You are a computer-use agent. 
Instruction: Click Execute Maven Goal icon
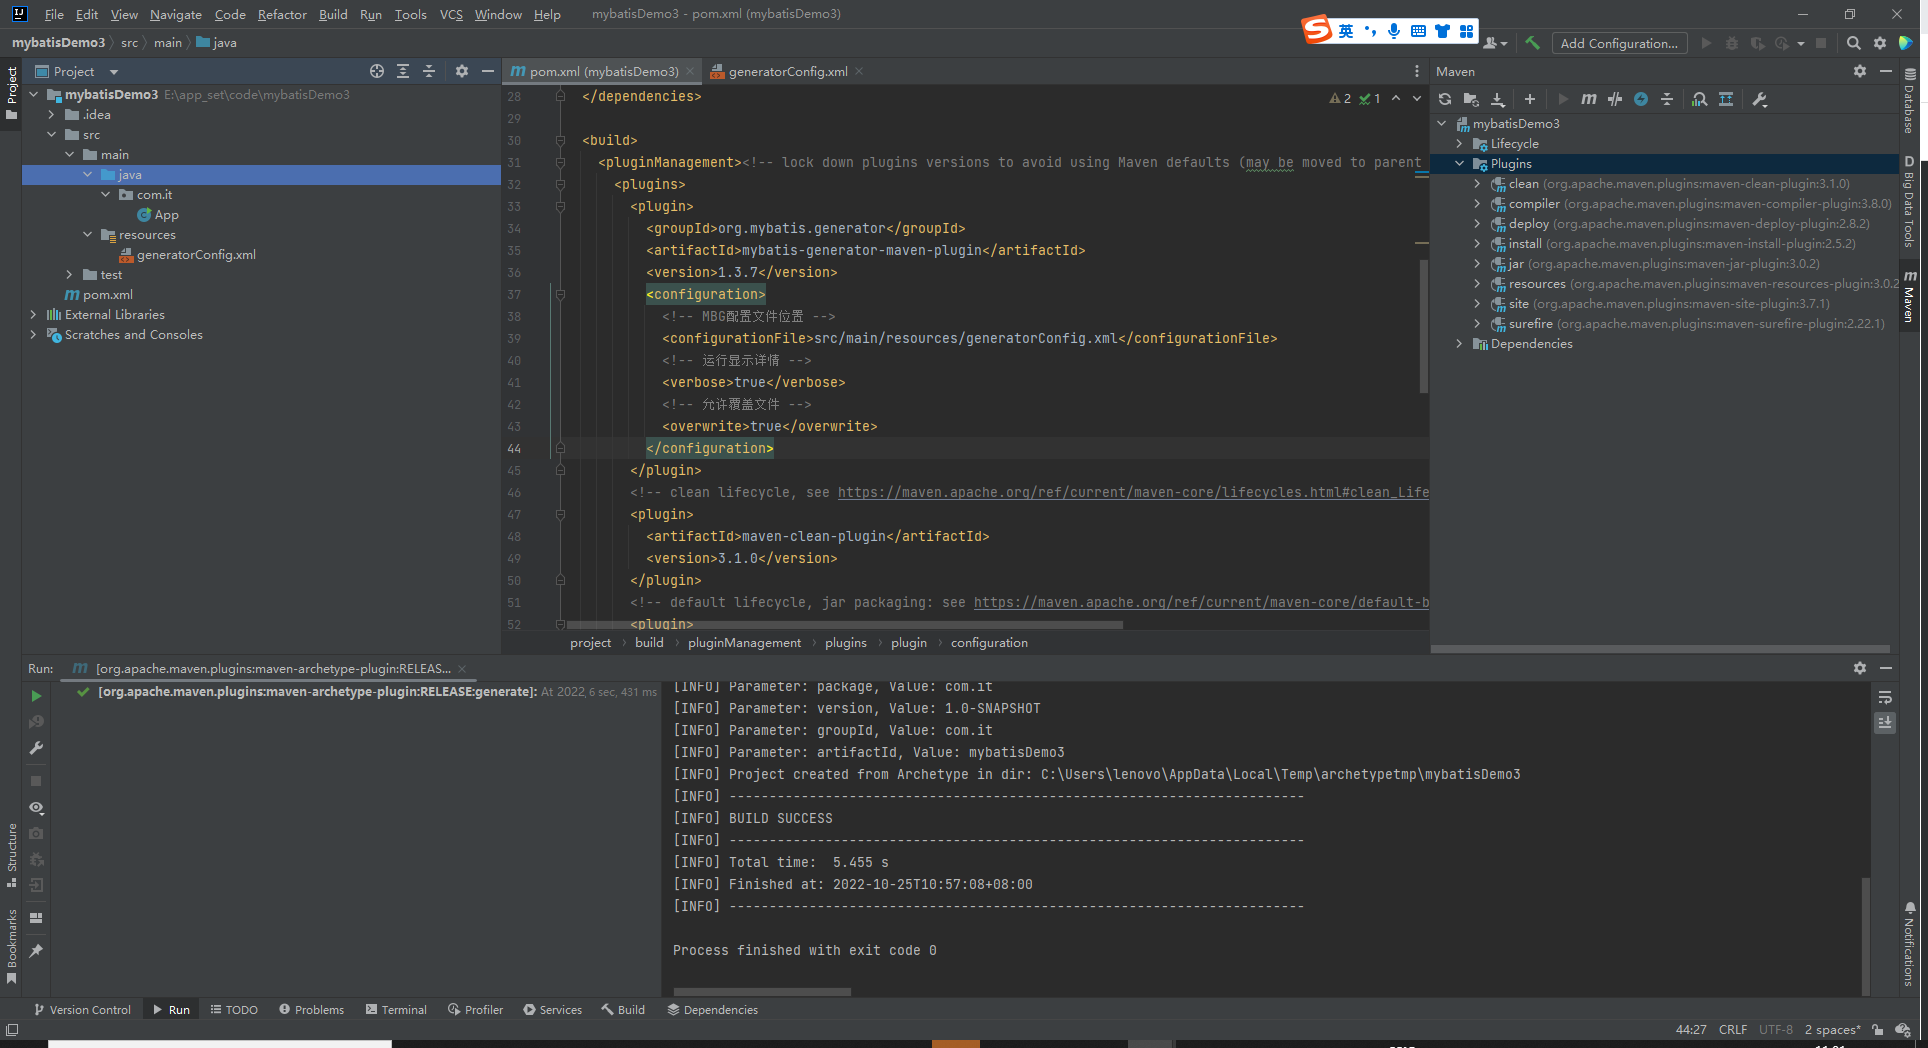click(x=1589, y=99)
